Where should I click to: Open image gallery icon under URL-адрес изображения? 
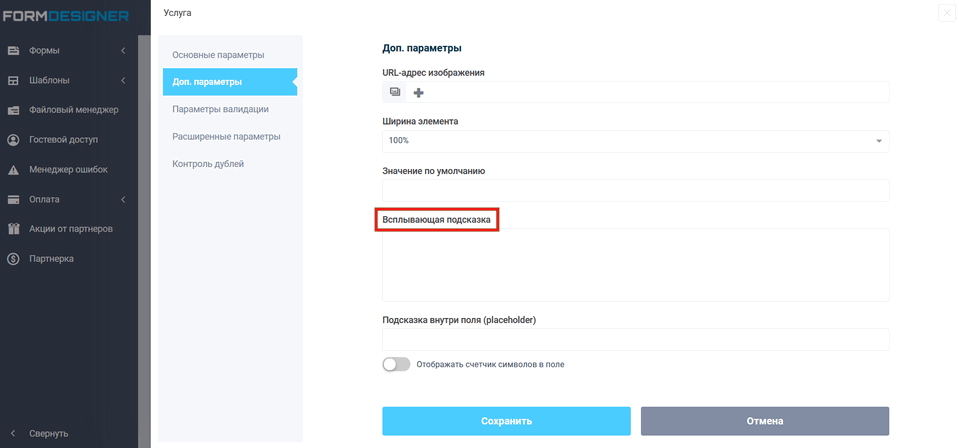pyautogui.click(x=395, y=92)
